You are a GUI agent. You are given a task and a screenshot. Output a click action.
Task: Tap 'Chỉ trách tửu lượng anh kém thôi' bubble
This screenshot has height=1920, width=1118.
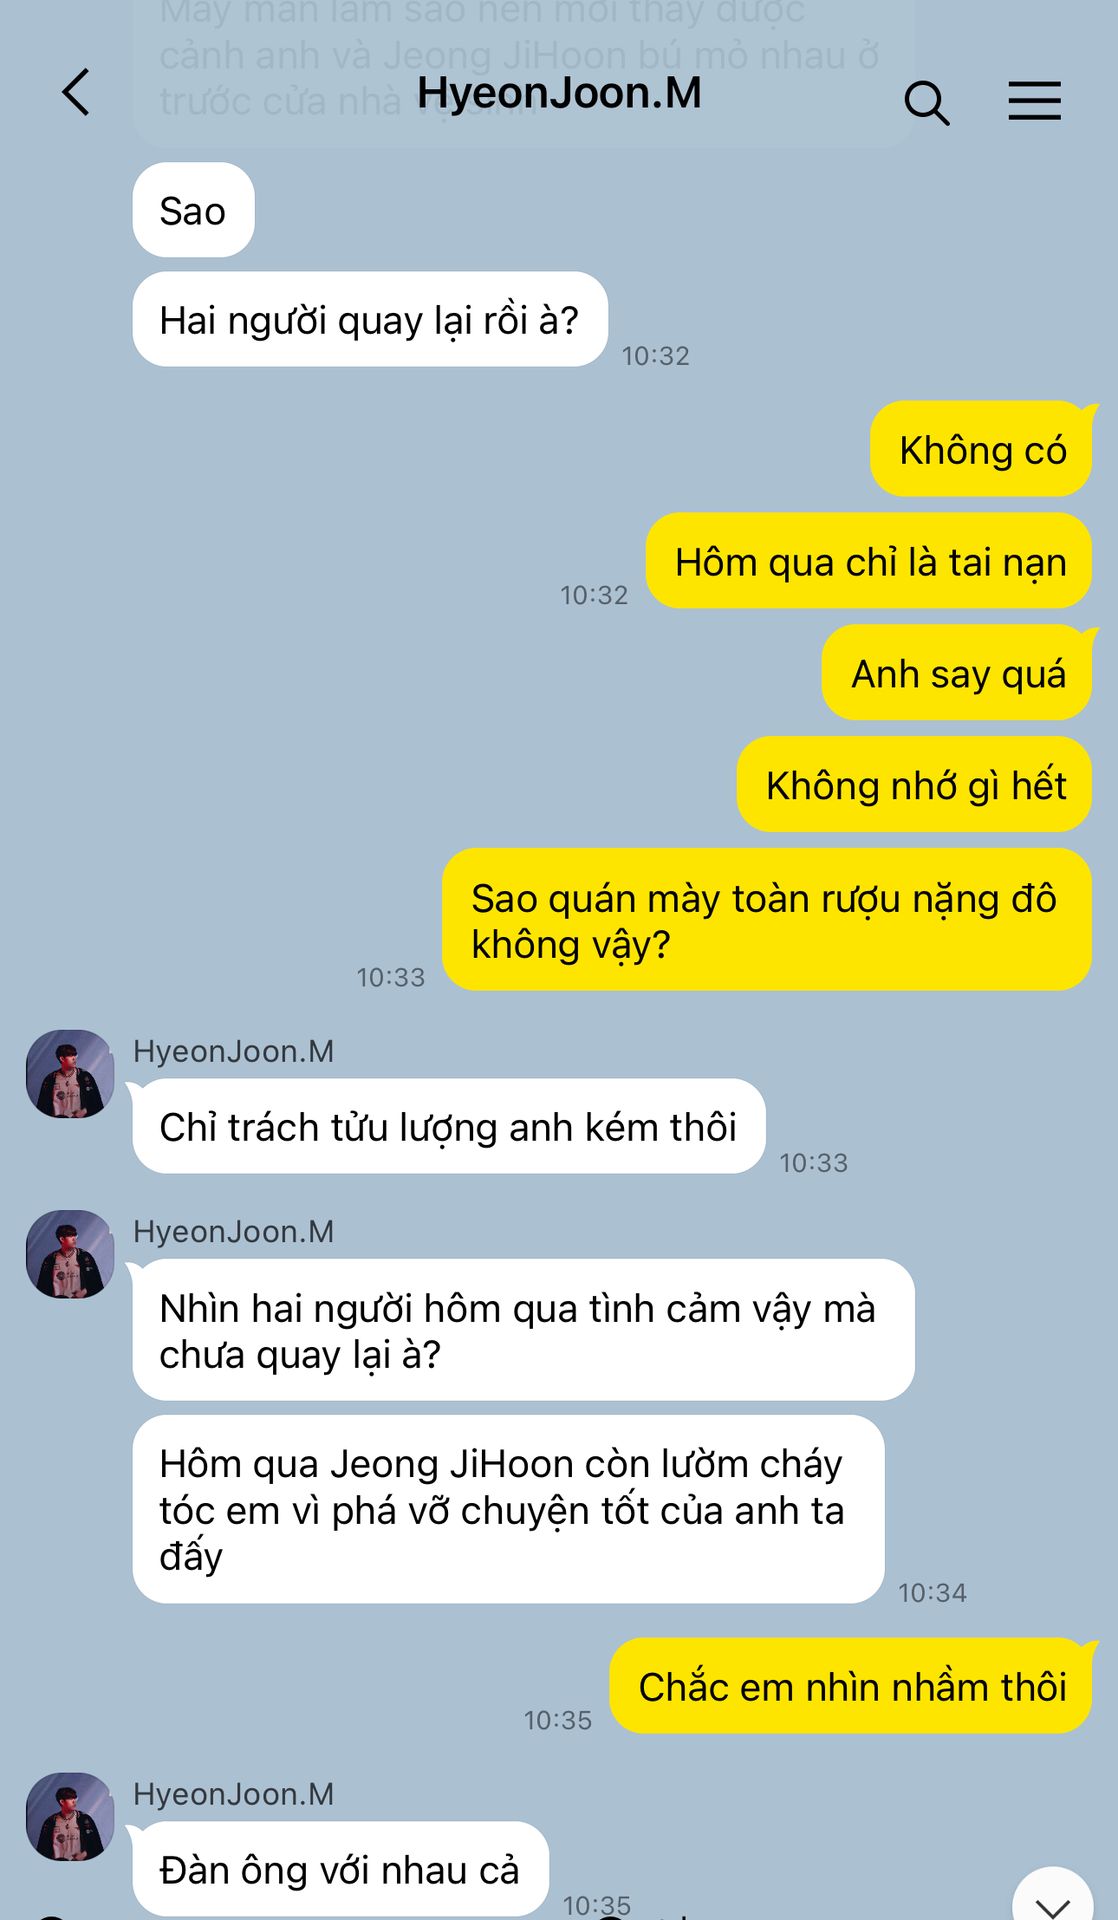point(449,1126)
